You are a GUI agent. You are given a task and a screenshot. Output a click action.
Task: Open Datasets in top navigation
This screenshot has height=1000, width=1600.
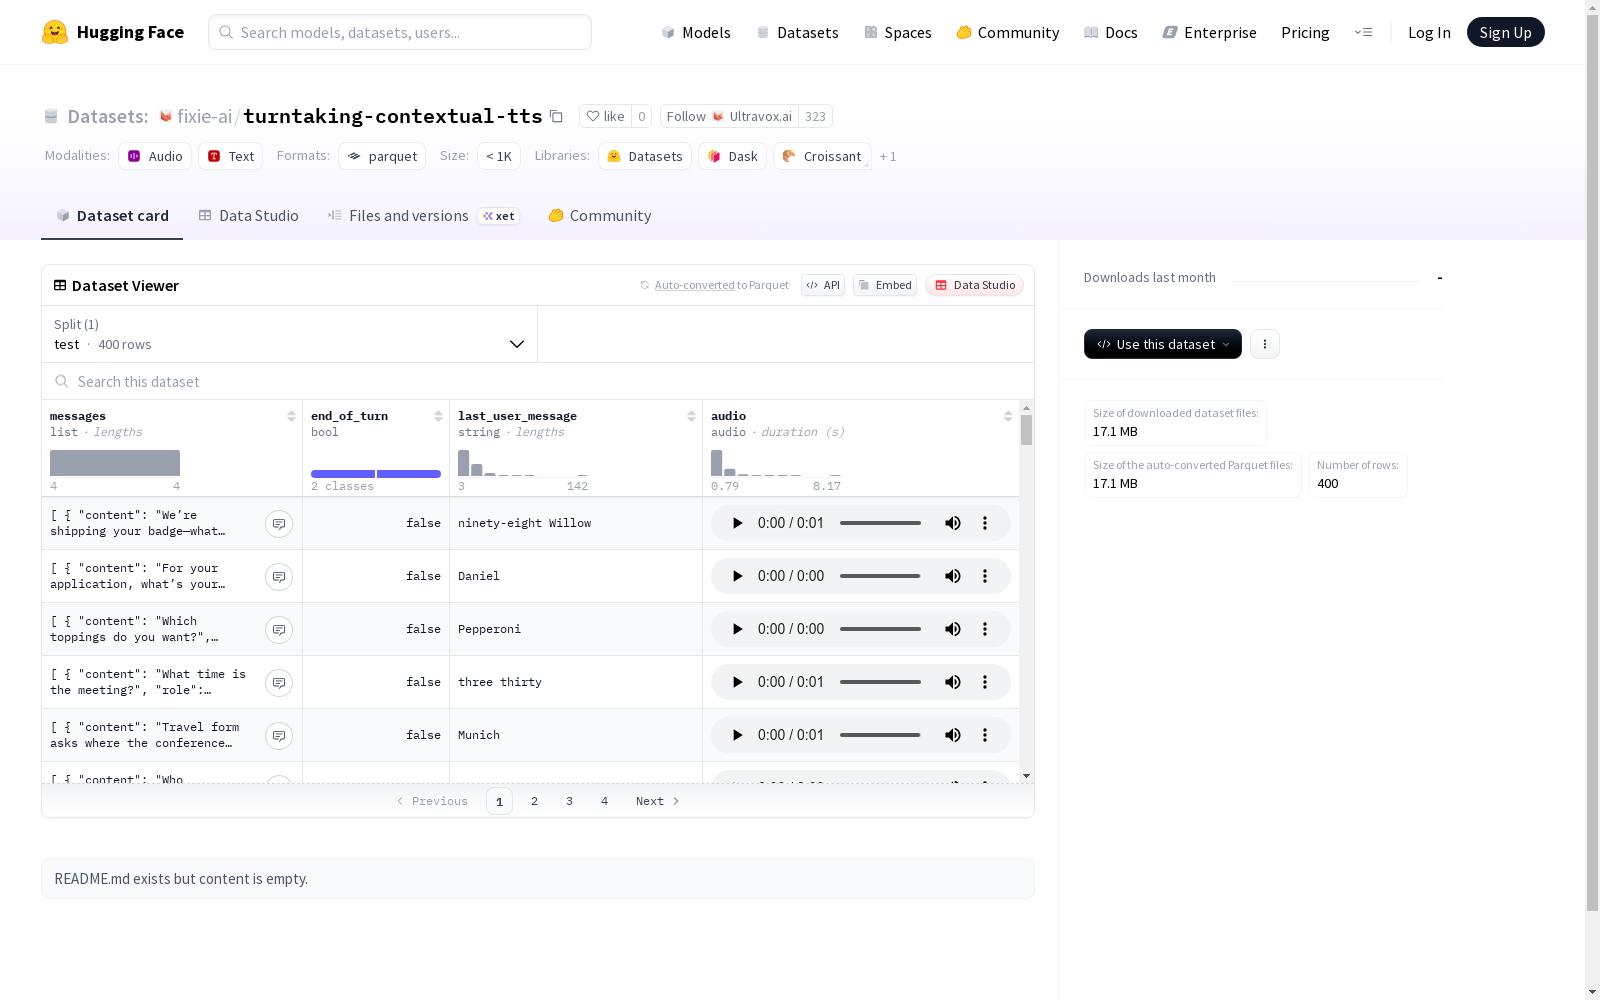(x=797, y=32)
